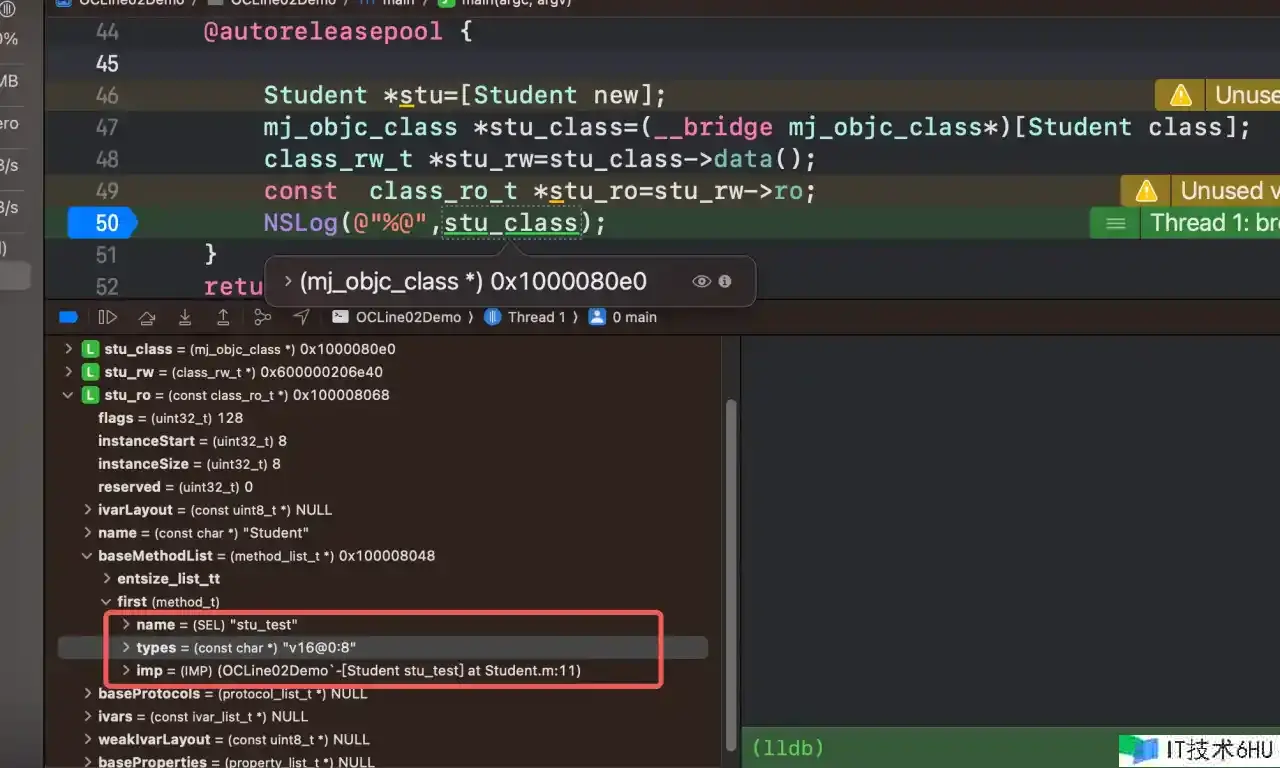Click the Step Out debug icon
1280x768 pixels.
pos(223,317)
